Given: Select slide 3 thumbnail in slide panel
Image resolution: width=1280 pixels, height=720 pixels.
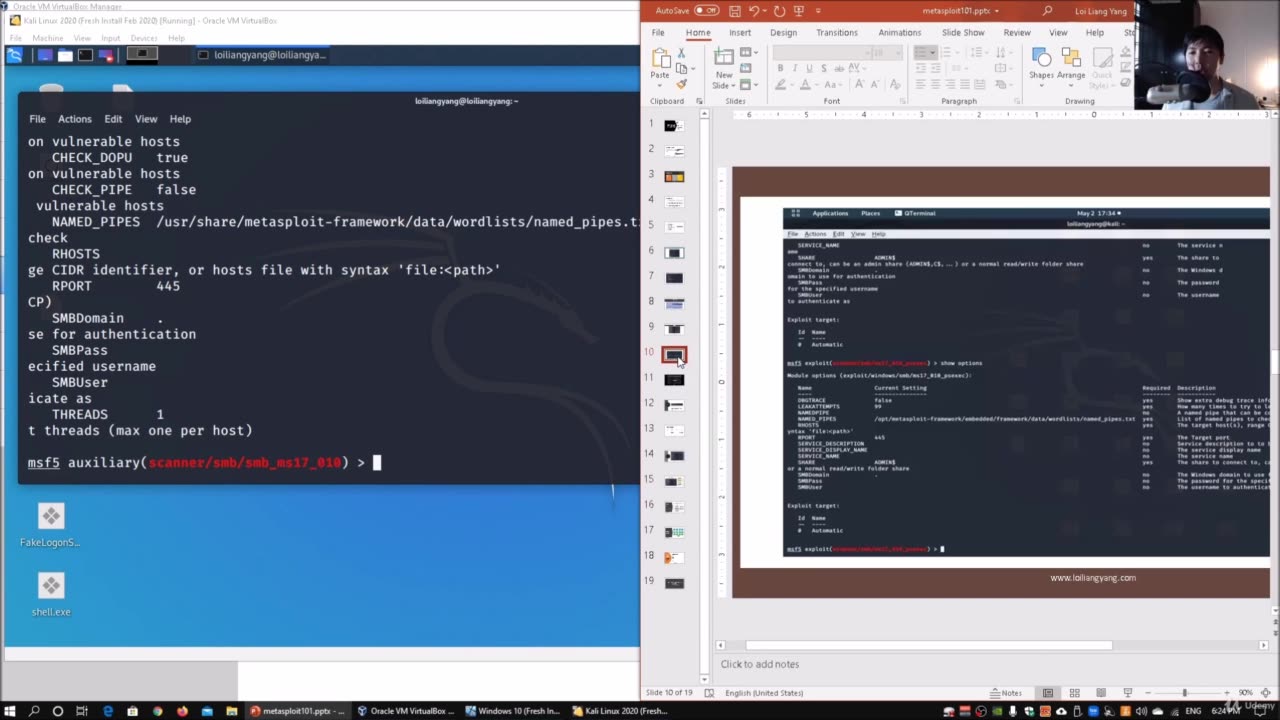Looking at the screenshot, I should click(674, 176).
